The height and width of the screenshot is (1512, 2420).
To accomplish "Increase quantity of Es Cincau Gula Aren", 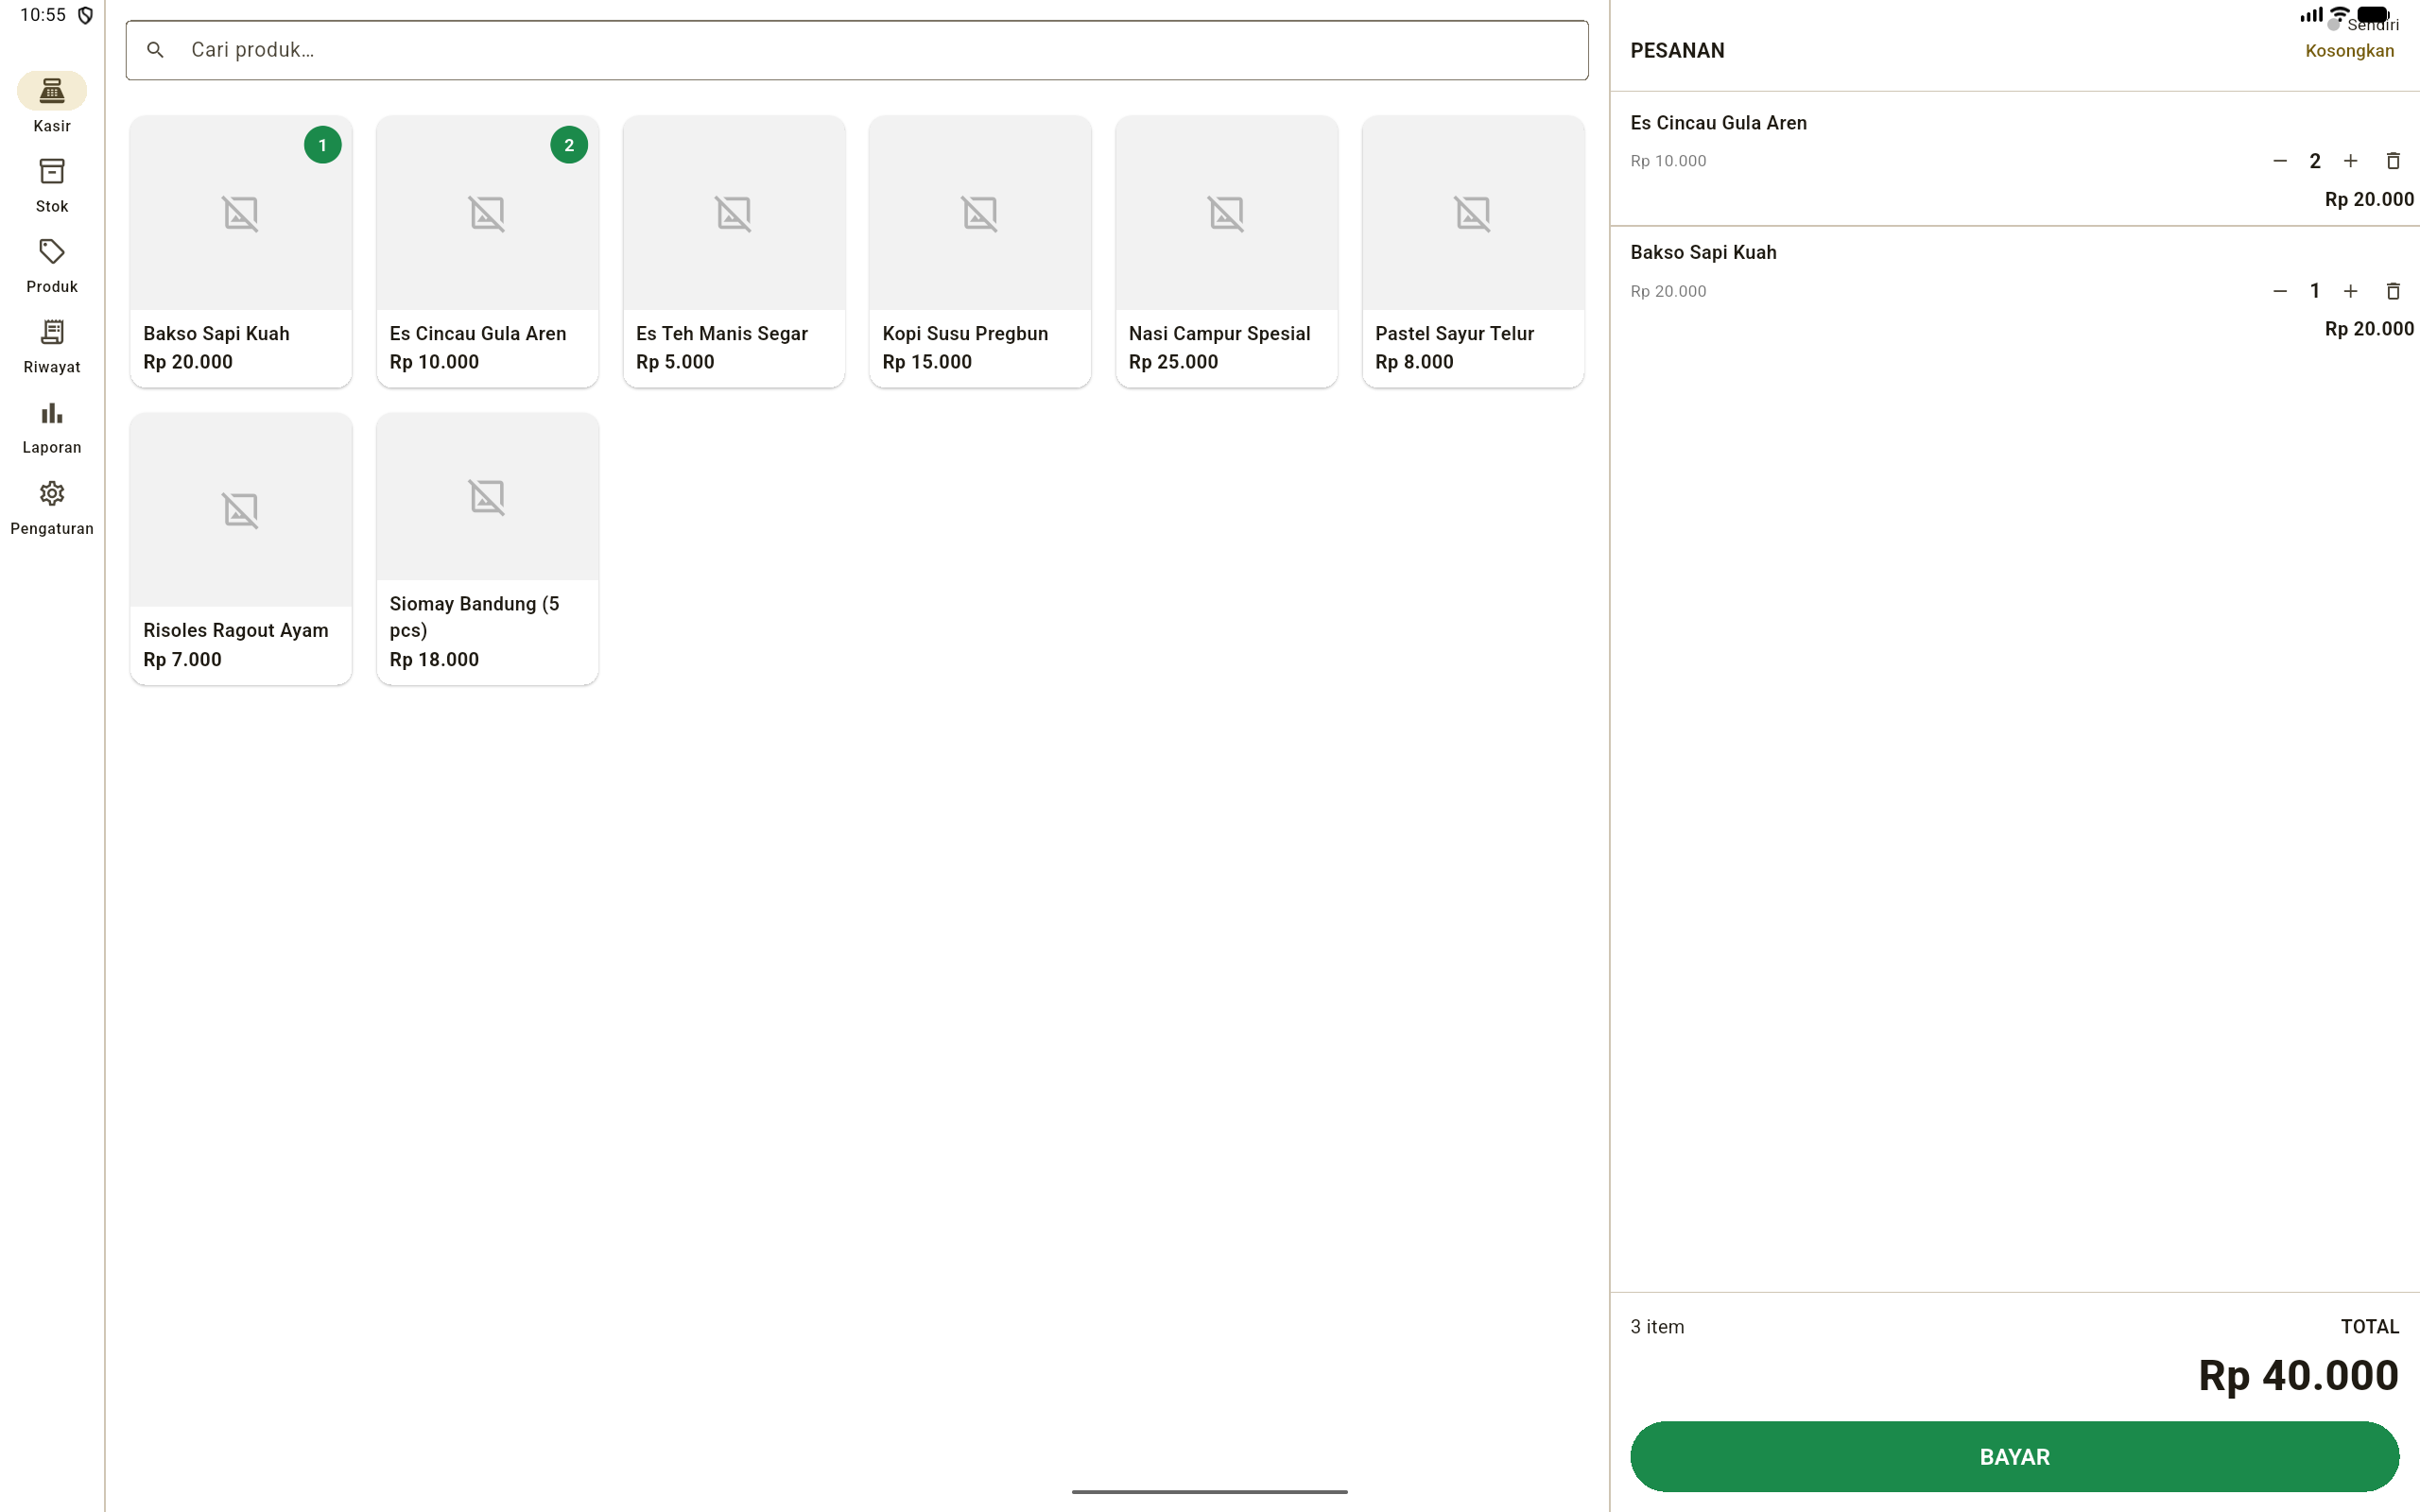I will click(x=2350, y=161).
